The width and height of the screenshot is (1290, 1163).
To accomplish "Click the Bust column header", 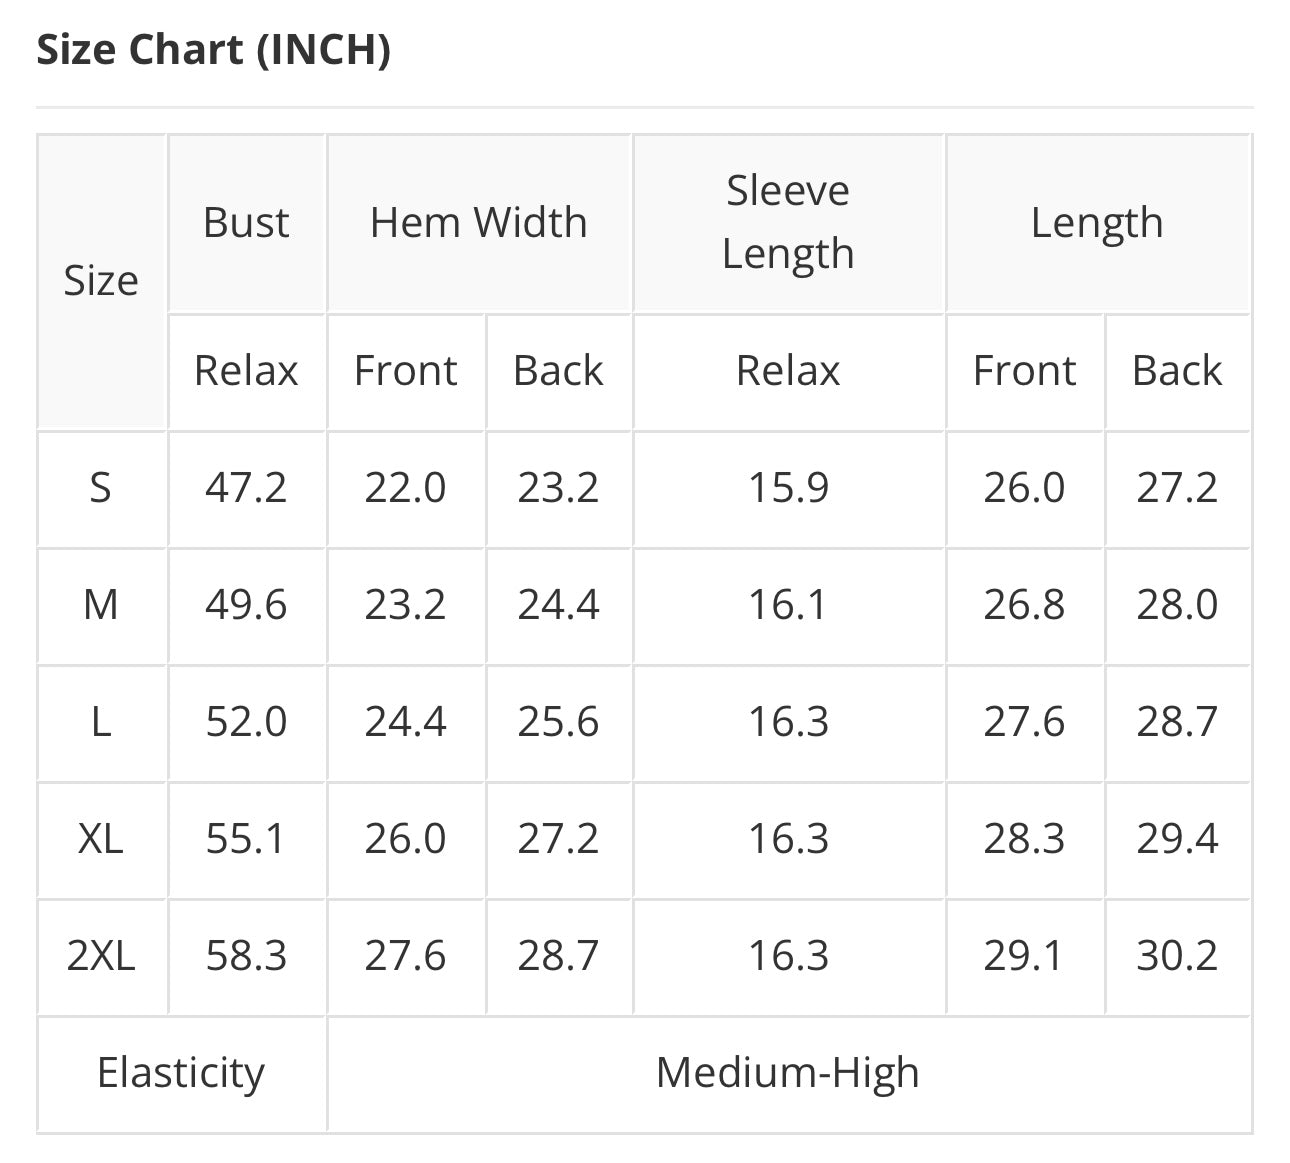I will click(x=246, y=222).
